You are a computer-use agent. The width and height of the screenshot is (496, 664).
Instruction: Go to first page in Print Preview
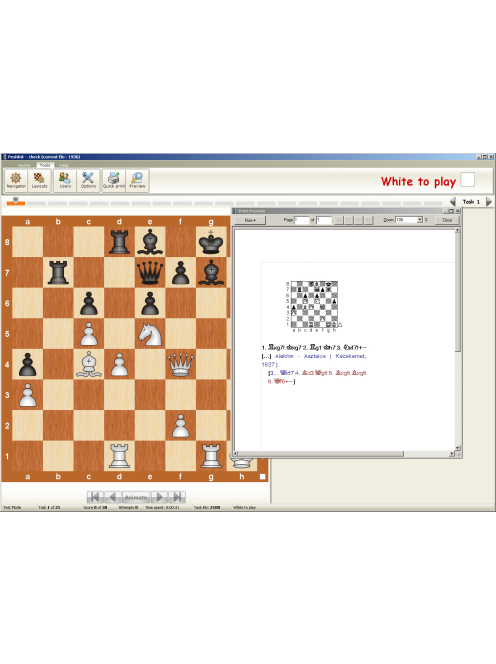[x=338, y=220]
